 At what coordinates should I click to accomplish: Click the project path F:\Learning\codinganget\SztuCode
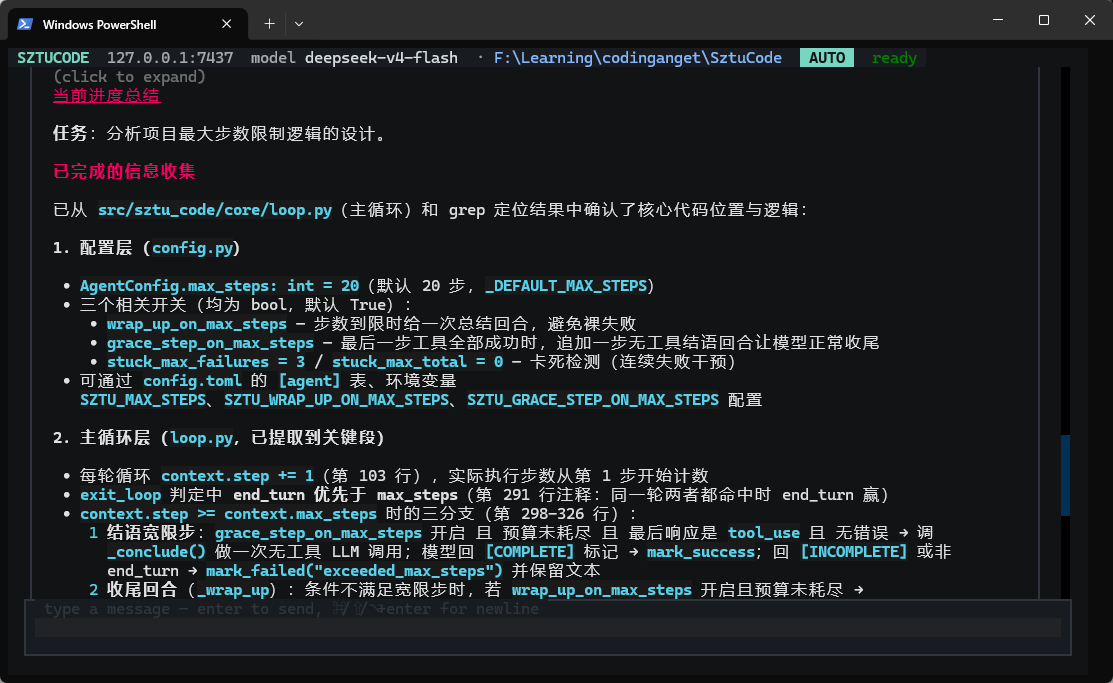[x=637, y=58]
